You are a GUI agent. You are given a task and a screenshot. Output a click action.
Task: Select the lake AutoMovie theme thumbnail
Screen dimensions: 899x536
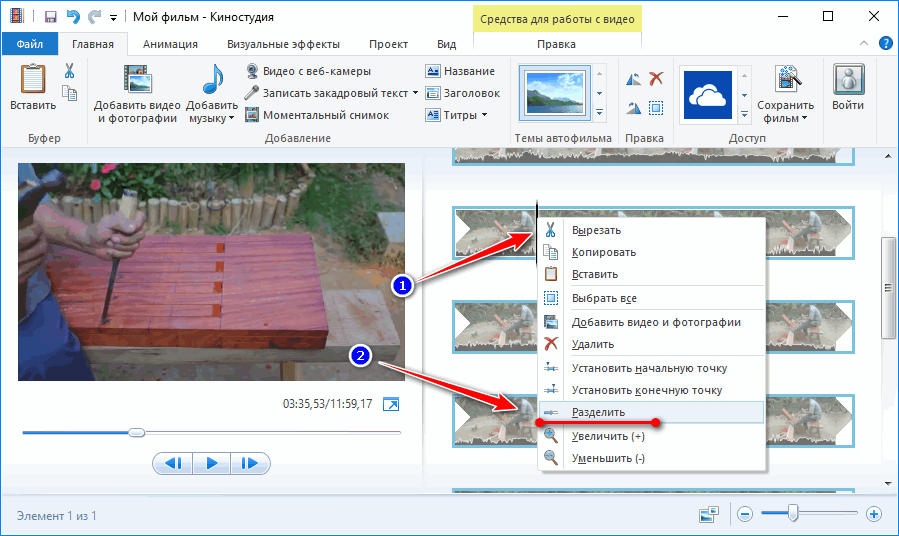tap(554, 93)
